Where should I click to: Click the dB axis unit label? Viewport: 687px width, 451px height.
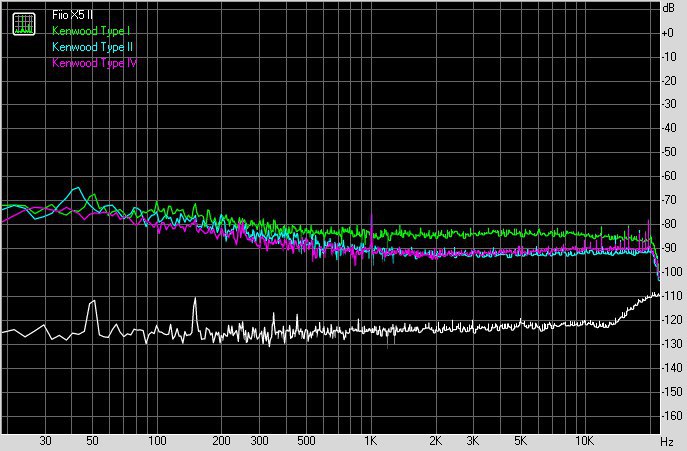pyautogui.click(x=669, y=8)
